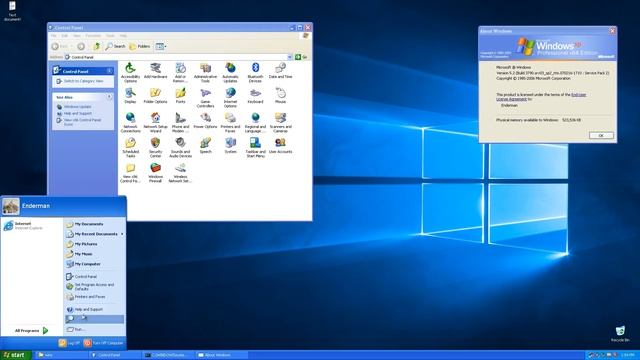The image size is (640, 360).
Task: Click the Go button beside address bar
Action: [301, 57]
